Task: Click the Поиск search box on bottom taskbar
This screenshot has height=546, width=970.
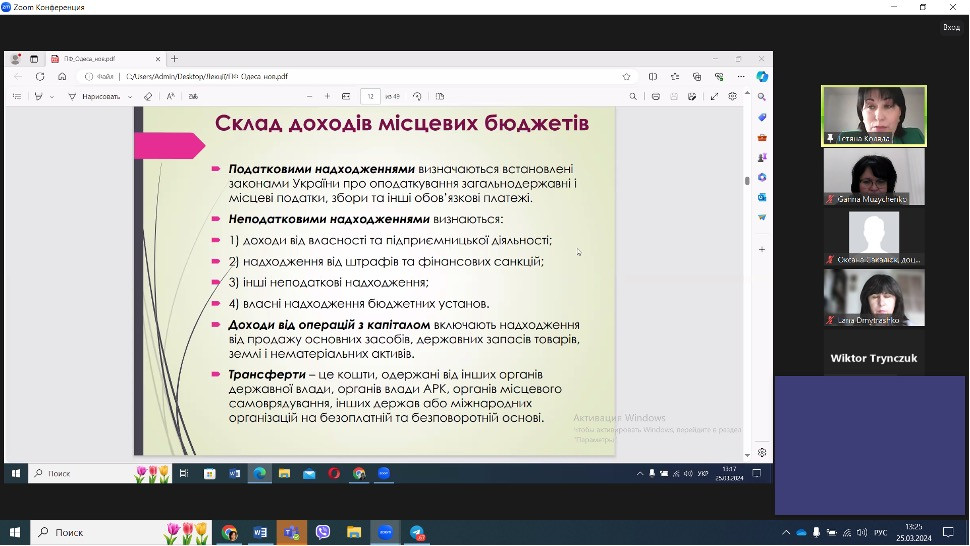Action: pos(121,532)
